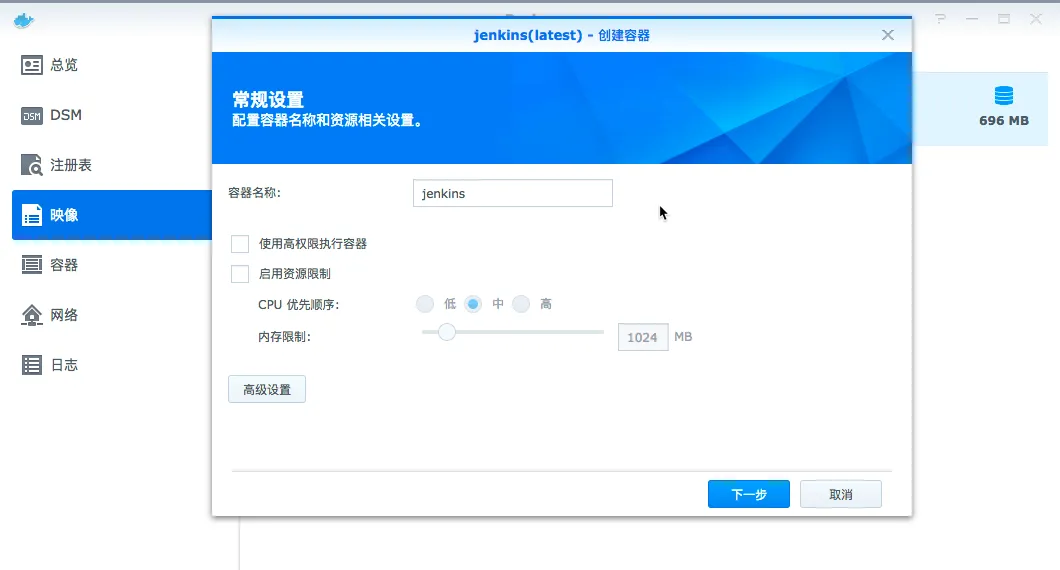Viewport: 1060px width, 570px height.
Task: Select 高 CPU priority radio button
Action: pos(521,304)
